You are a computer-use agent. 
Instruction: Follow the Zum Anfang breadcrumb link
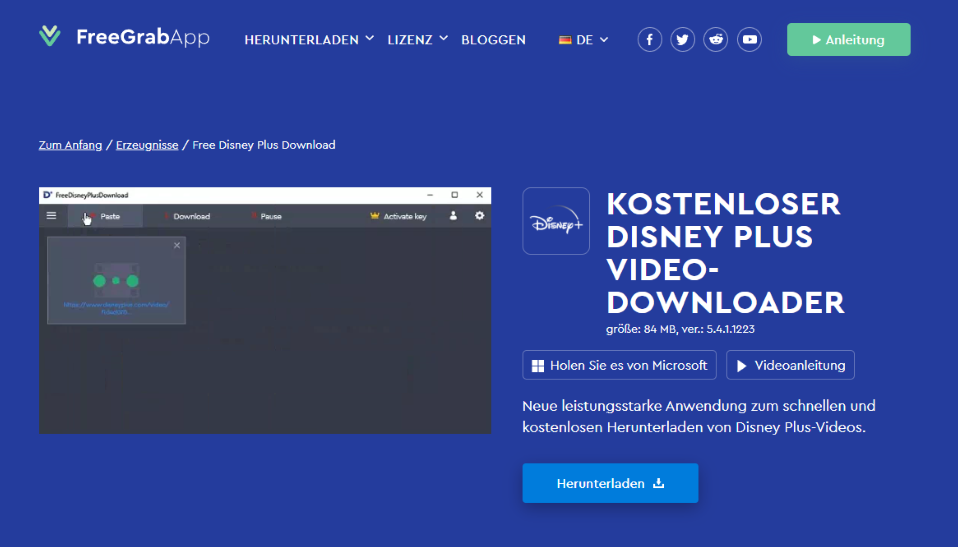70,145
